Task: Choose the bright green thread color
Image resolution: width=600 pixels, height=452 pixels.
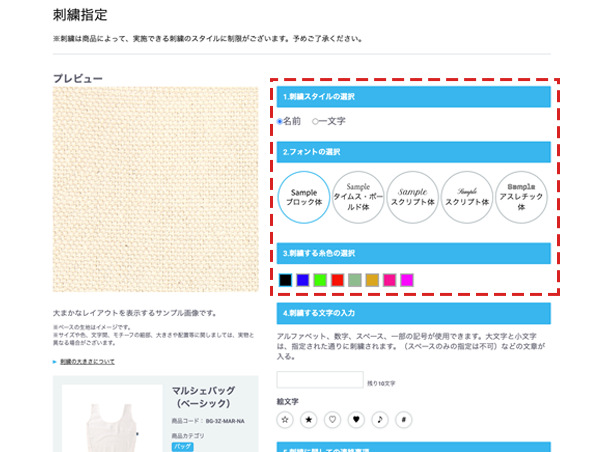Action: click(320, 280)
